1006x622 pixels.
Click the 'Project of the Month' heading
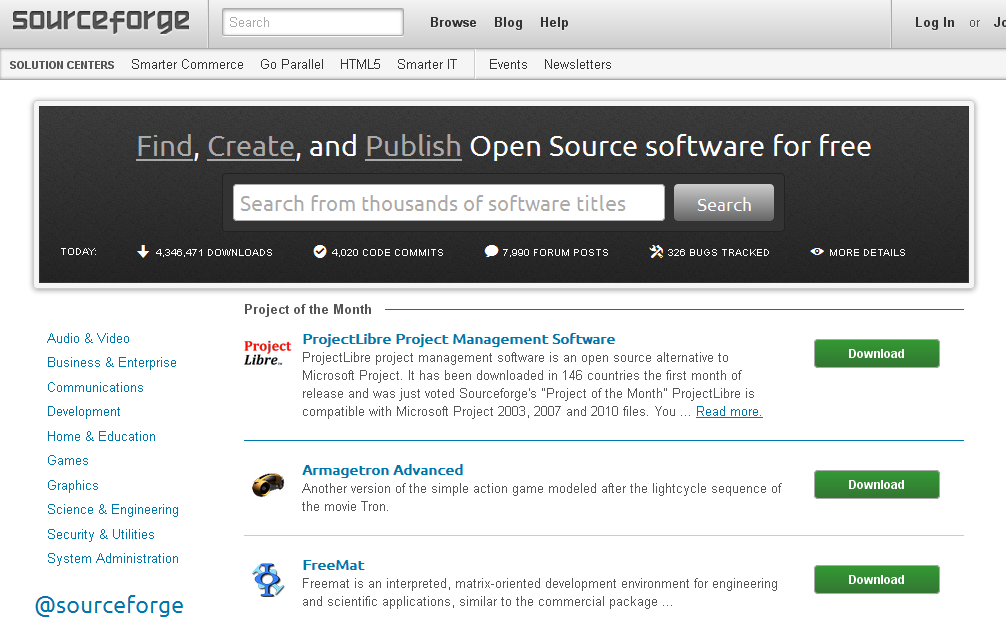point(308,309)
